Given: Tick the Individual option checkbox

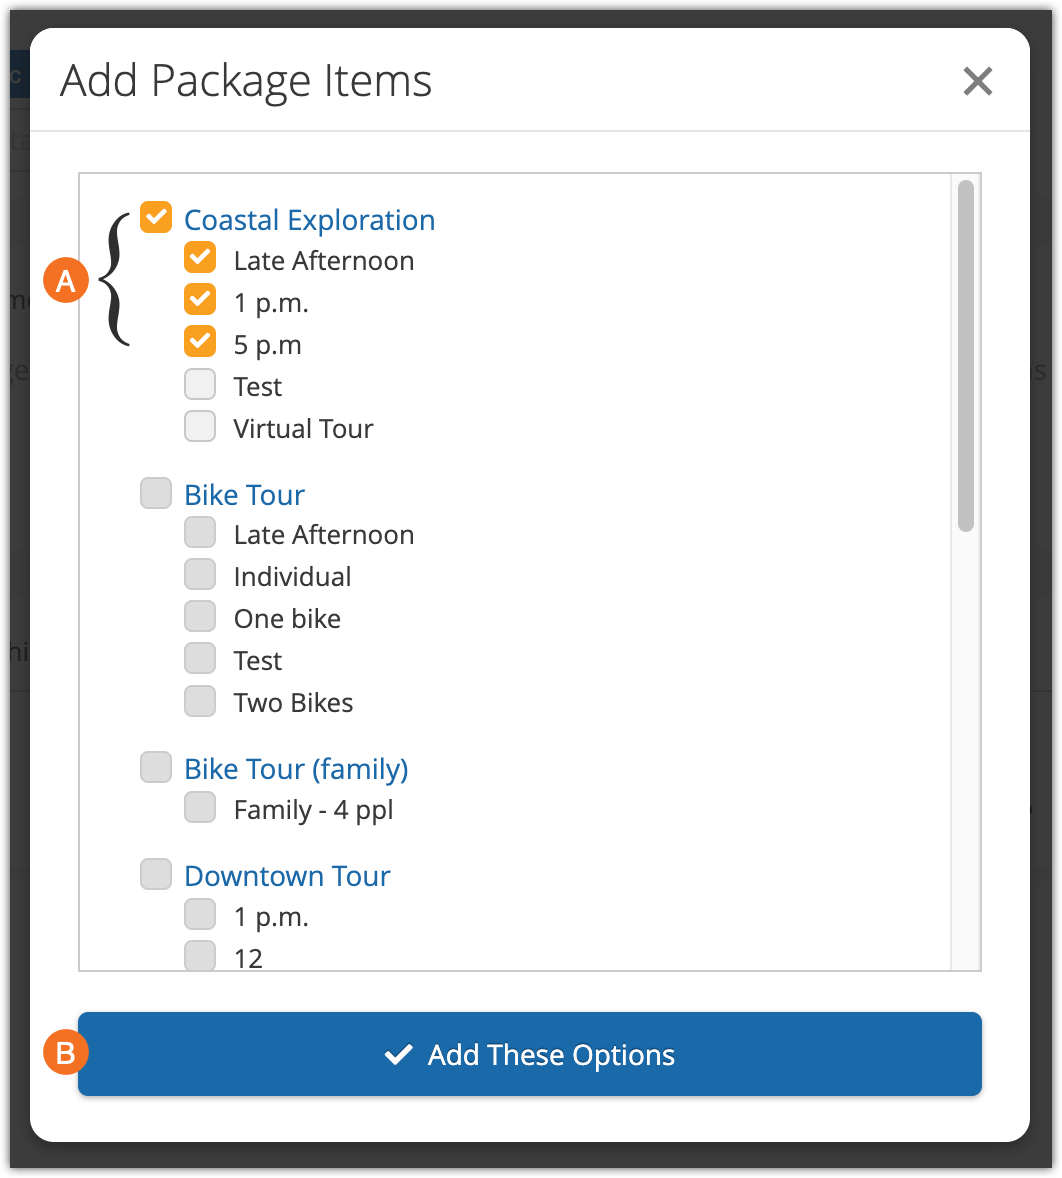Looking at the screenshot, I should click(x=200, y=575).
